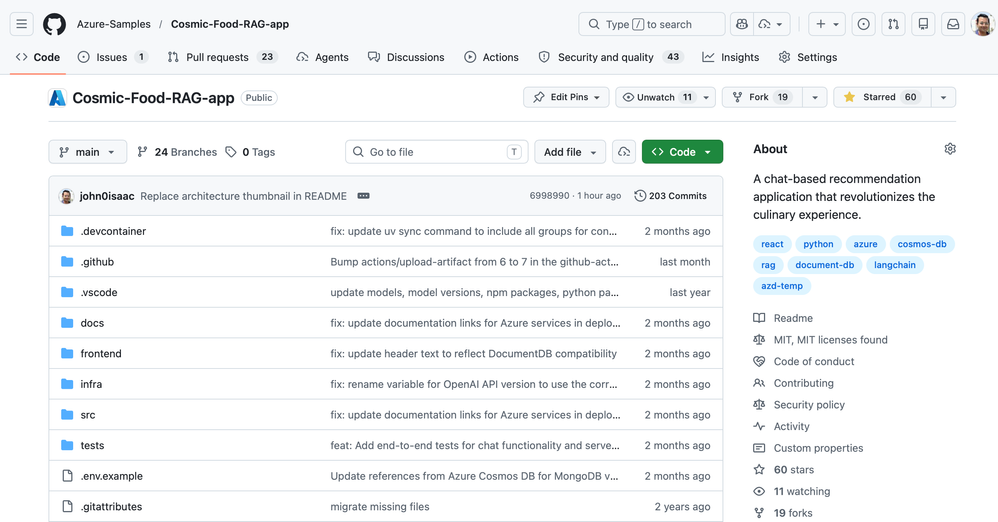The width and height of the screenshot is (998, 522).
Task: Switch to the Code tab
Action: click(38, 57)
